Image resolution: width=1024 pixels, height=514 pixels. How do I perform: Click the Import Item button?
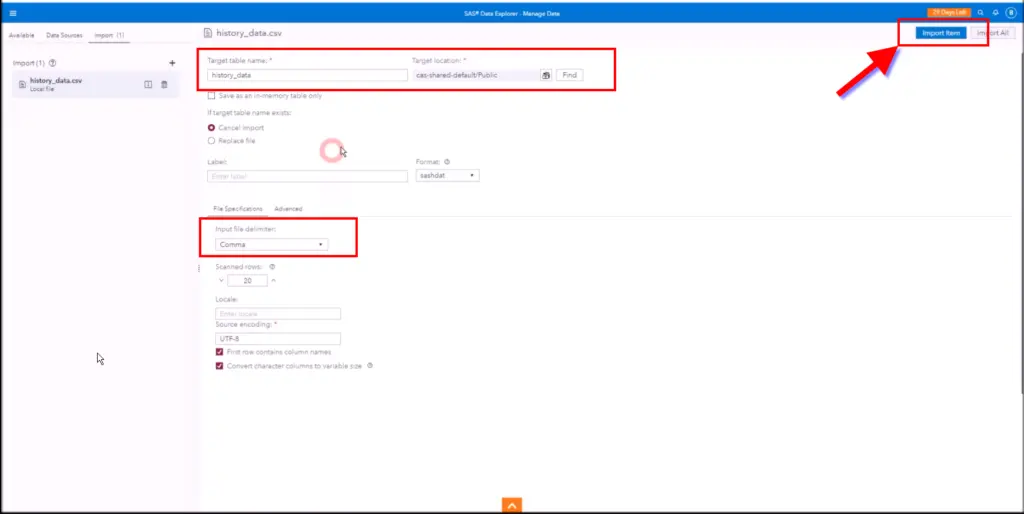pyautogui.click(x=941, y=33)
